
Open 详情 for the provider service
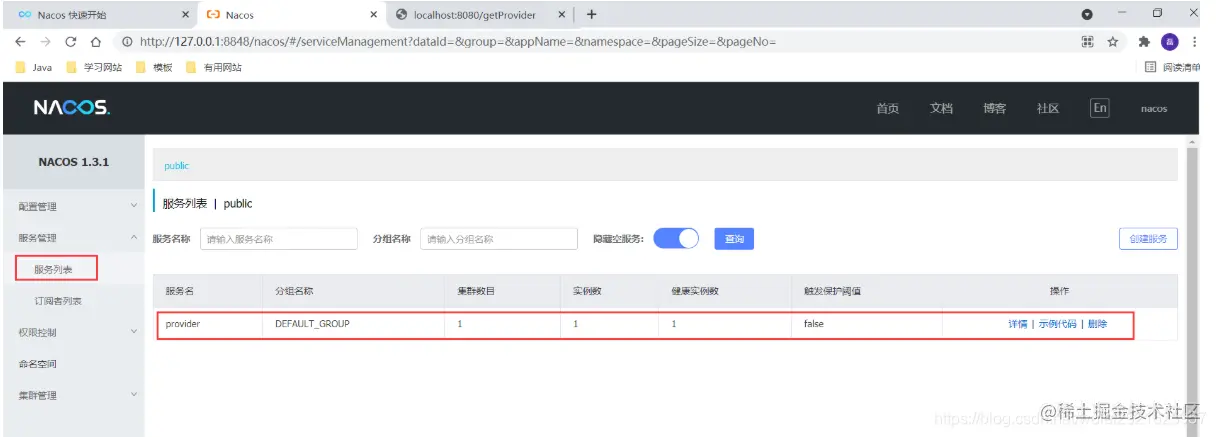[x=1017, y=324]
